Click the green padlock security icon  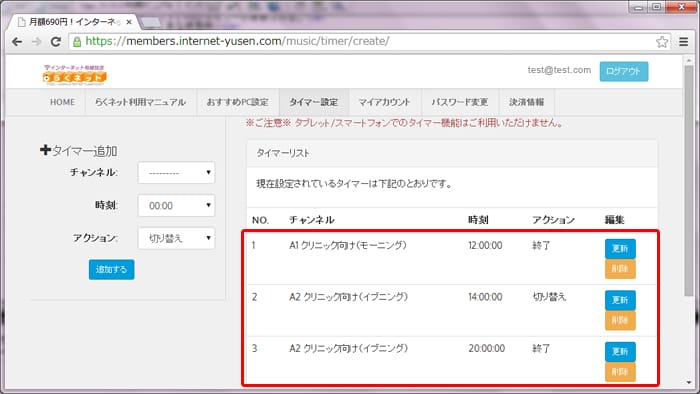77,42
